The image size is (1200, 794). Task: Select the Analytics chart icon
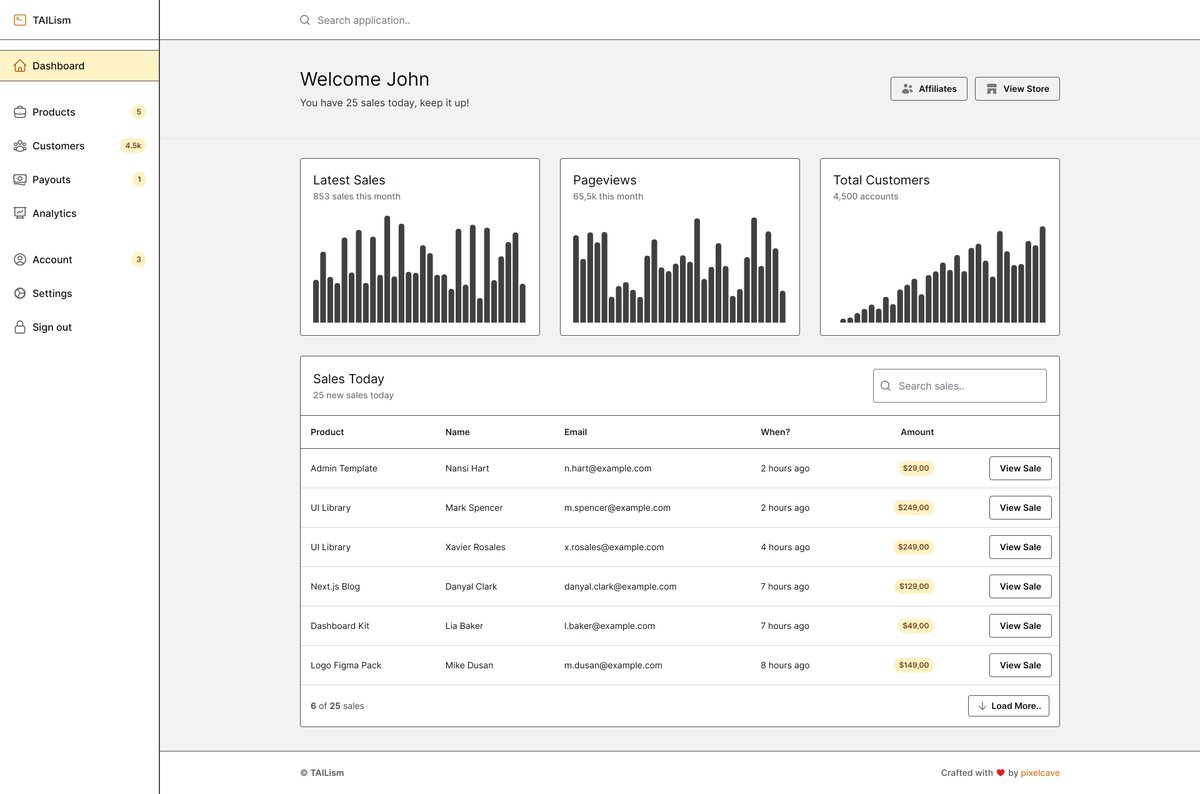(x=21, y=213)
